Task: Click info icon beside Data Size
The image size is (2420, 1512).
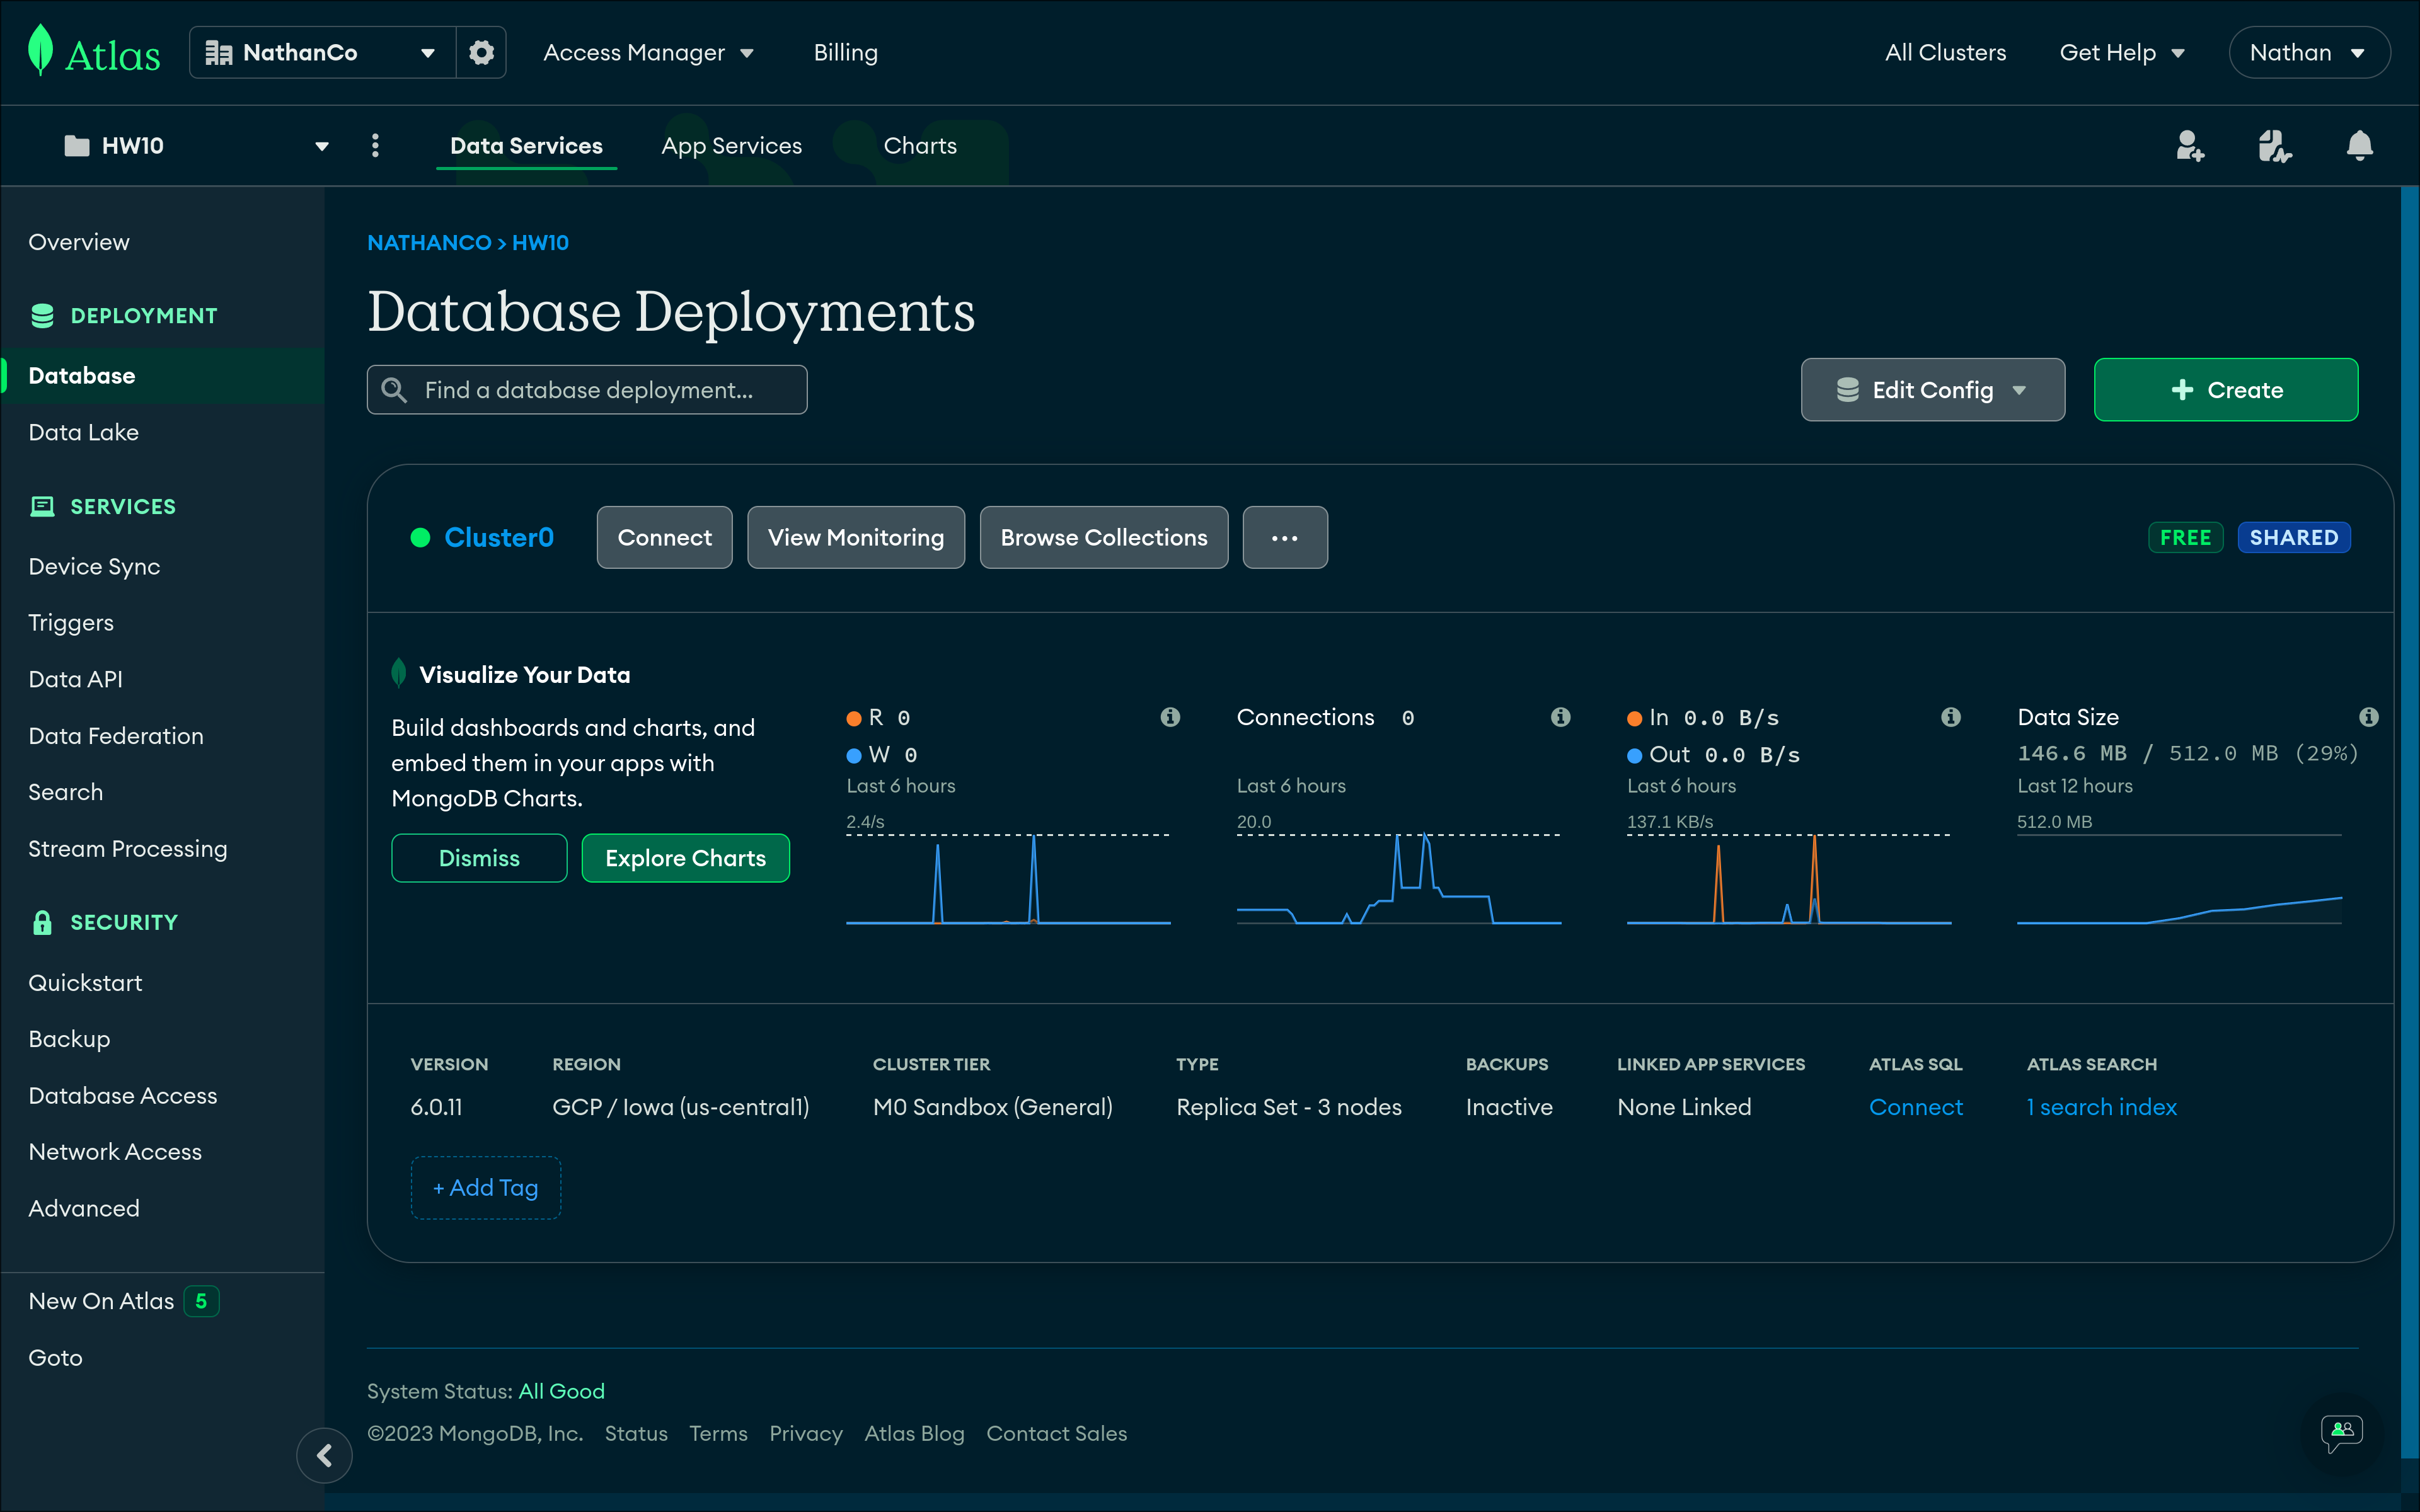Action: (x=2368, y=717)
